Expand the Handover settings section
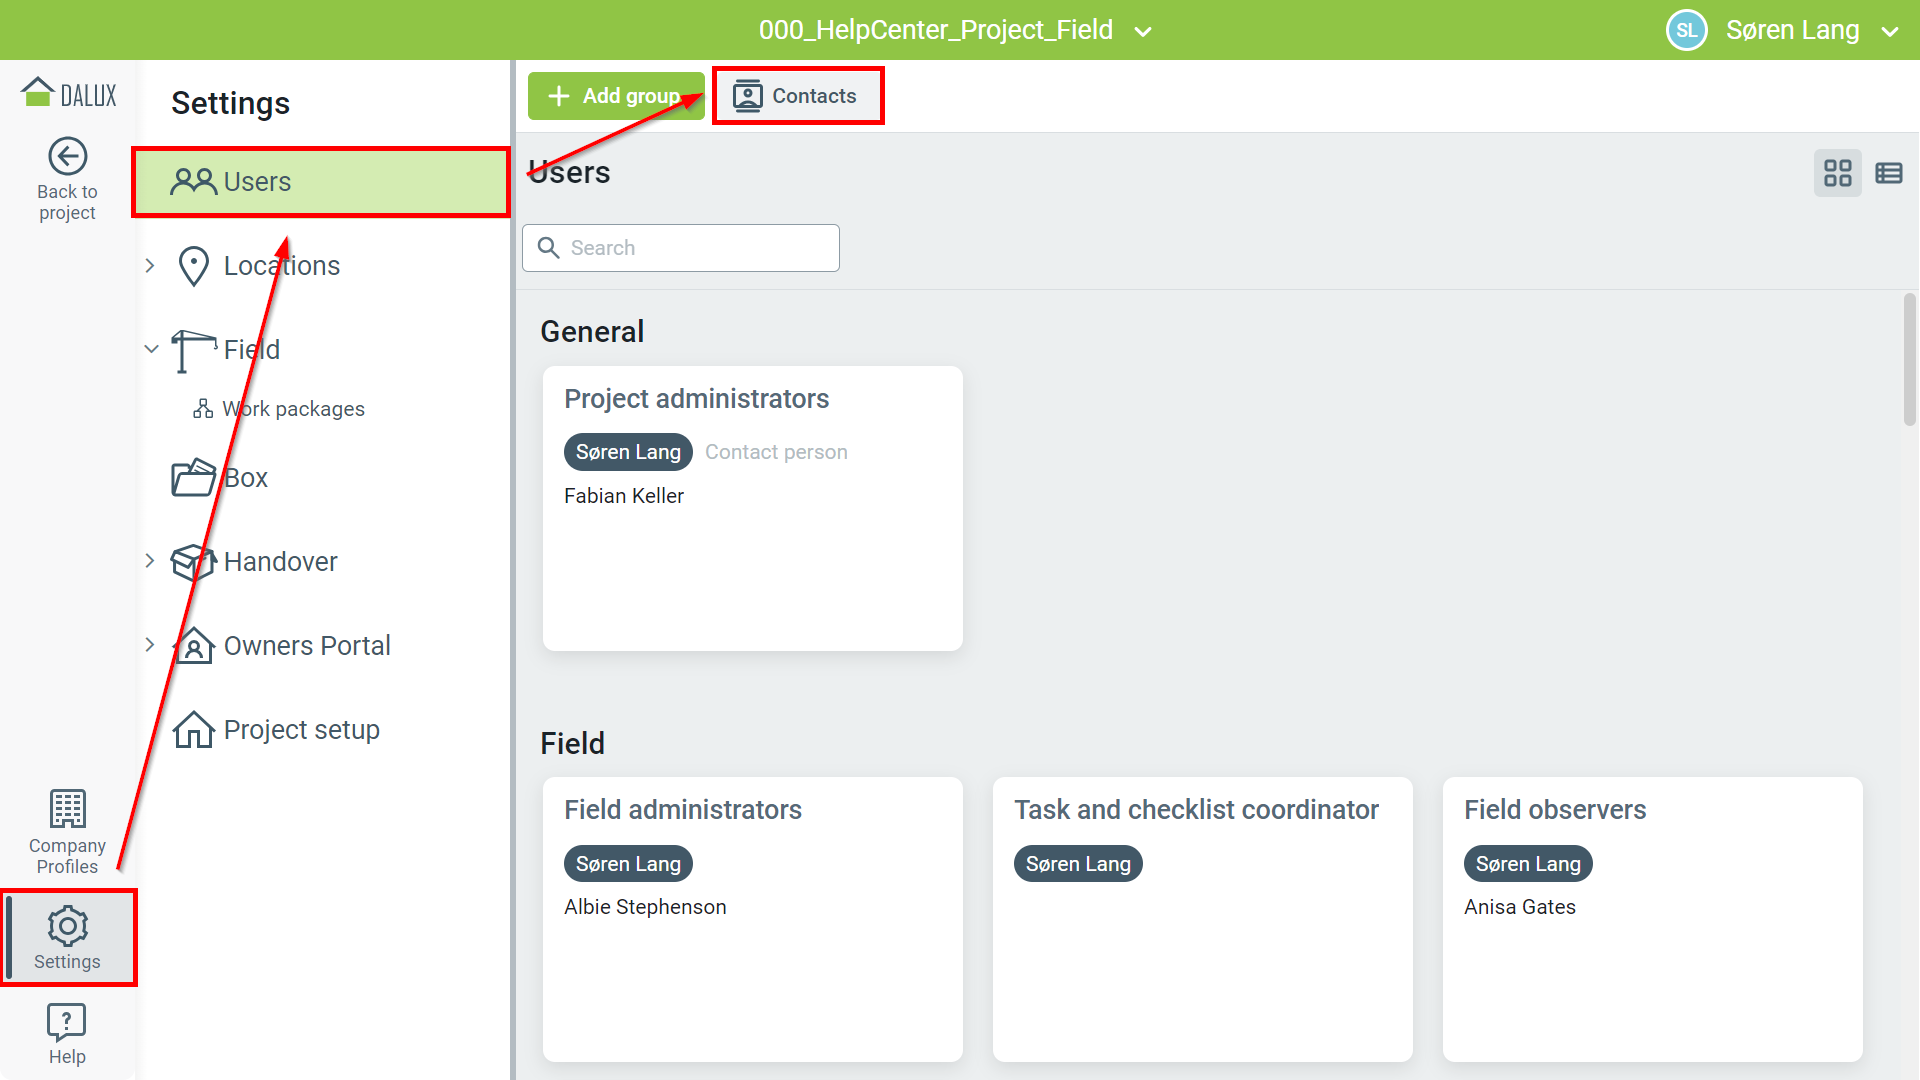This screenshot has width=1920, height=1080. coord(150,561)
